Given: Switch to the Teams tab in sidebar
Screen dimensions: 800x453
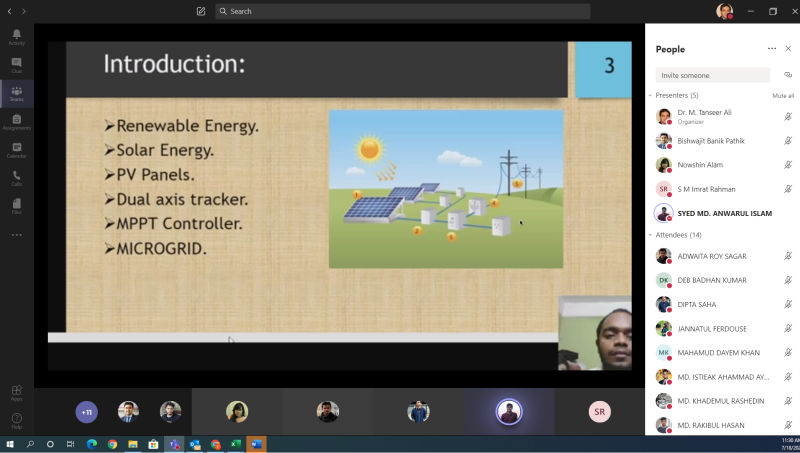Looking at the screenshot, I should (x=16, y=93).
